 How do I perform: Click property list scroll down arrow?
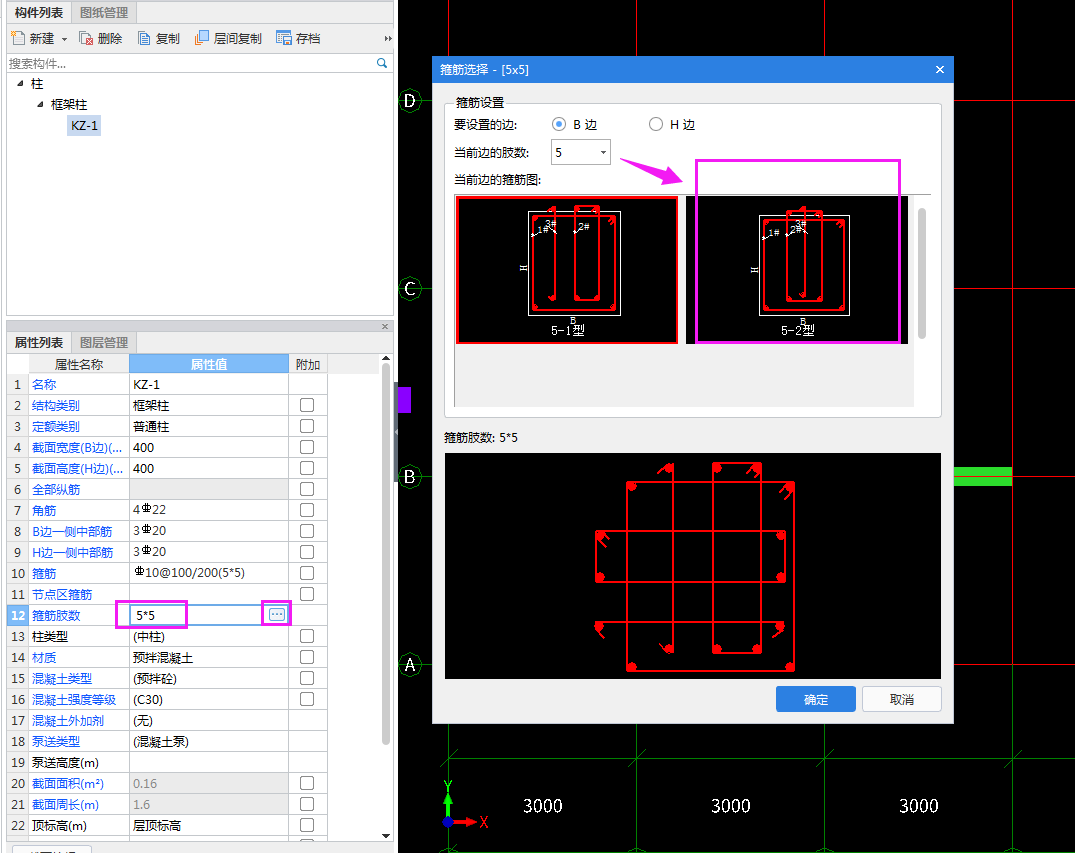(x=386, y=835)
